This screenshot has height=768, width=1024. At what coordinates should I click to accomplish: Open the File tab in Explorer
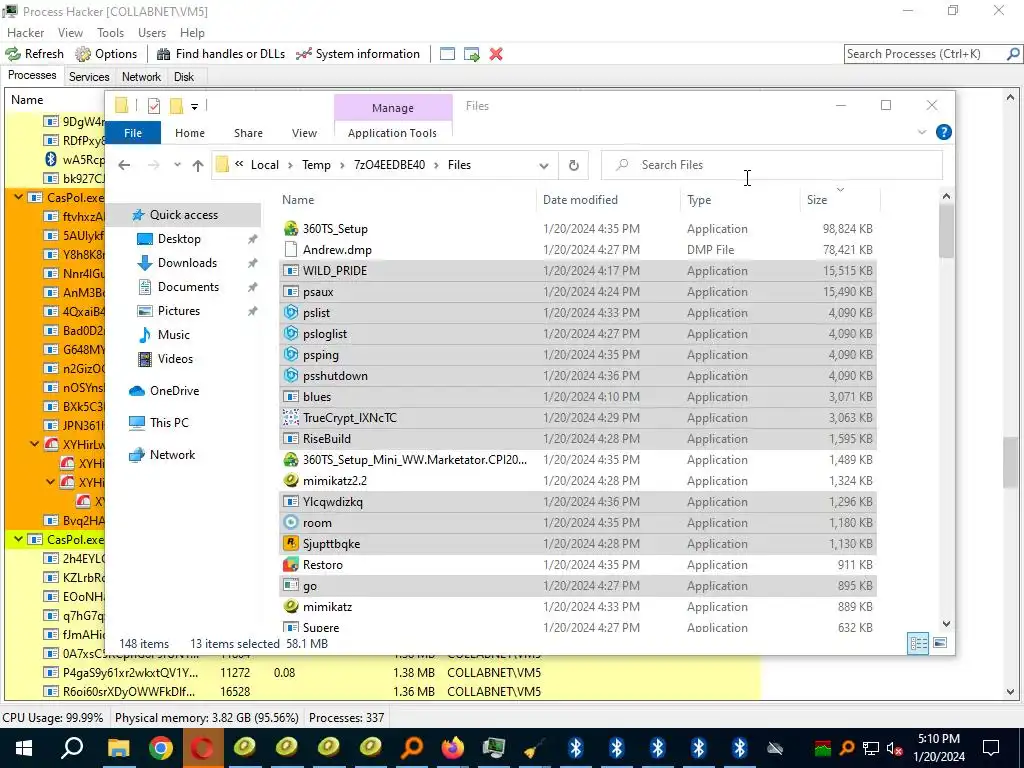pos(133,133)
